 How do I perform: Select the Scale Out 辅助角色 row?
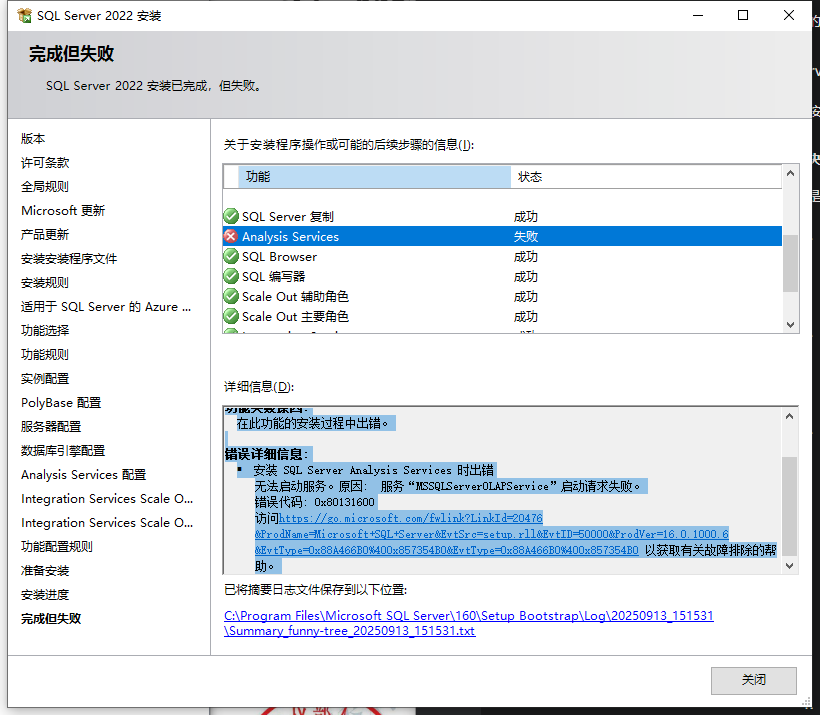tap(502, 297)
